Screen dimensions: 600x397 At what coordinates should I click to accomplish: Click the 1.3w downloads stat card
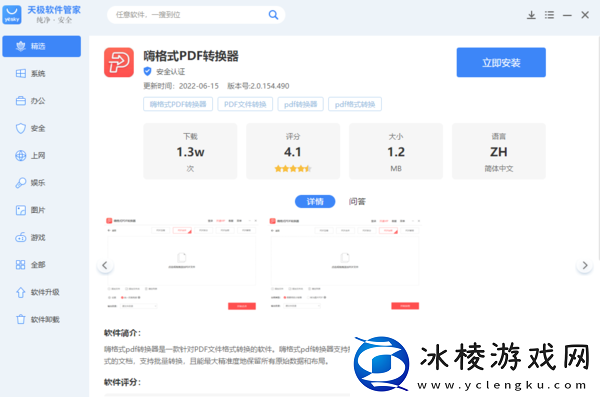190,151
